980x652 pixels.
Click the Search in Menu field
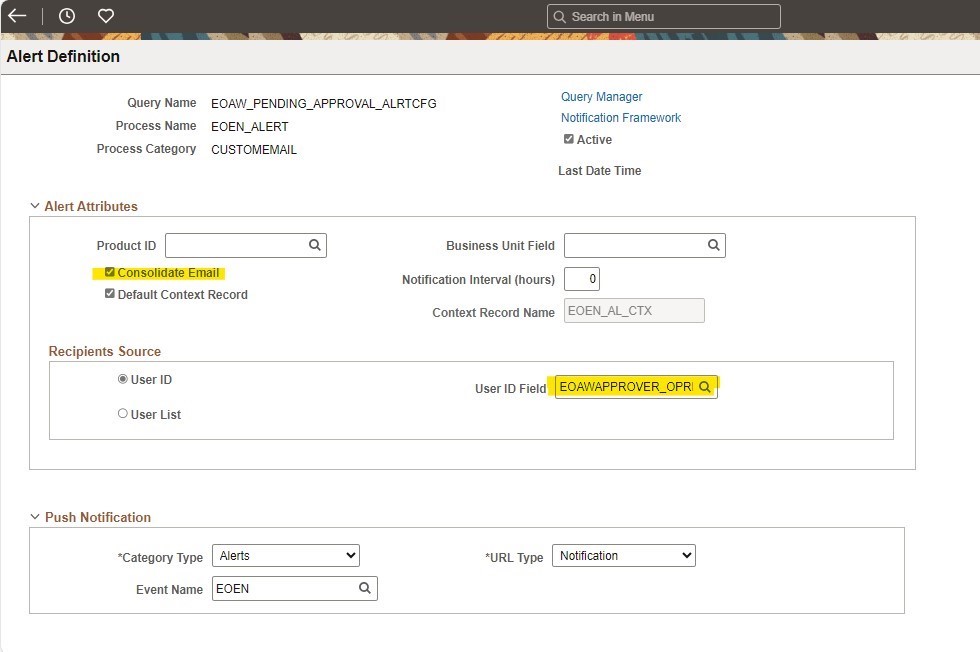pyautogui.click(x=663, y=16)
